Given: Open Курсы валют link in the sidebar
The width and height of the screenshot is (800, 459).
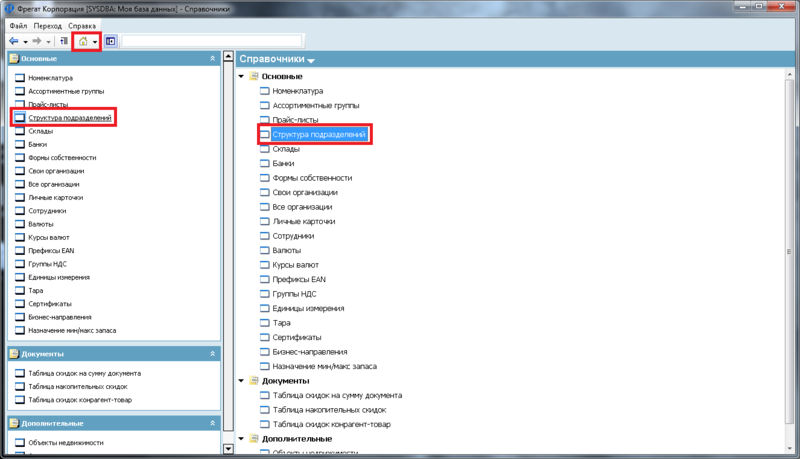Looking at the screenshot, I should 48,237.
